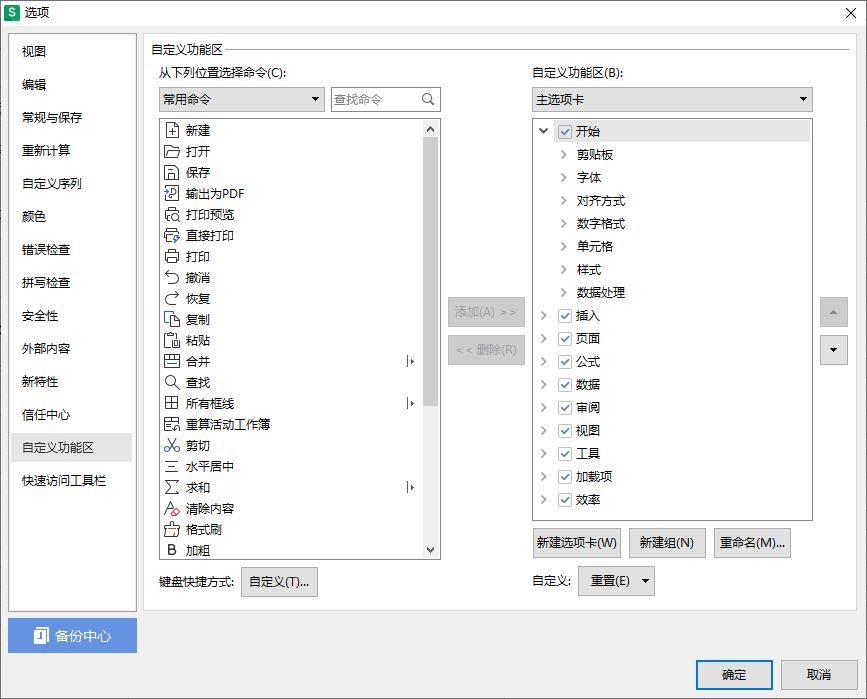867x699 pixels.
Task: Uncheck the 插入 tab checkbox
Action: (x=566, y=315)
